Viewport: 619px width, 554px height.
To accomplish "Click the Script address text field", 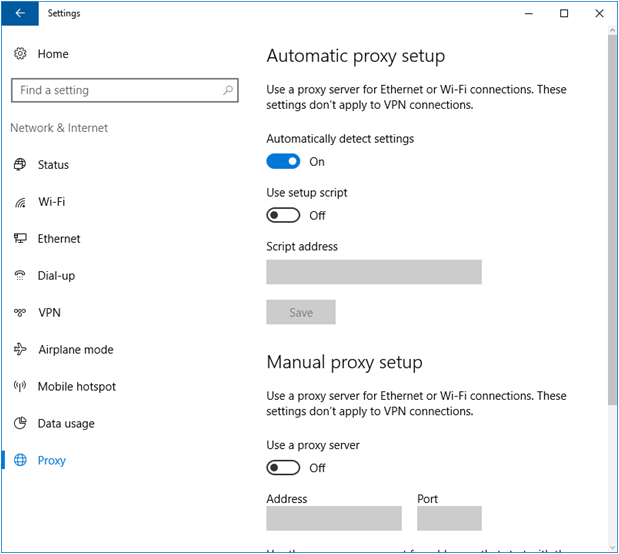I will [374, 272].
